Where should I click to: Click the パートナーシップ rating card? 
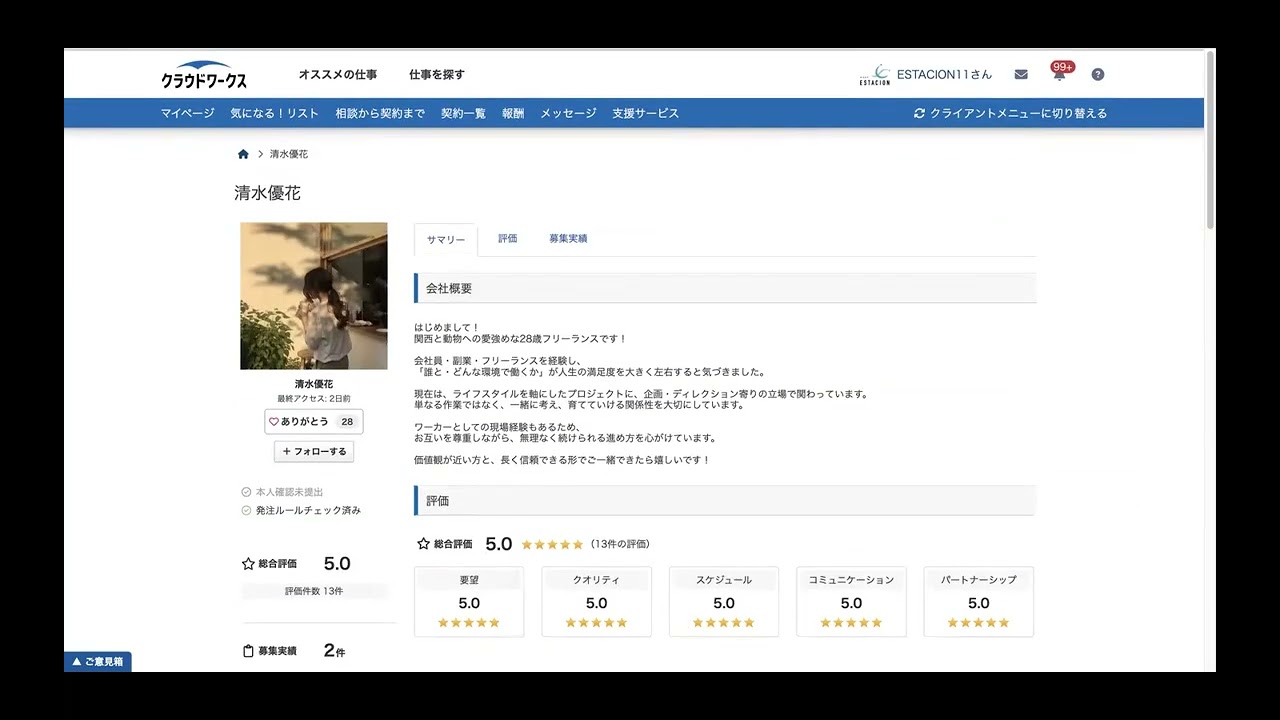coord(979,602)
